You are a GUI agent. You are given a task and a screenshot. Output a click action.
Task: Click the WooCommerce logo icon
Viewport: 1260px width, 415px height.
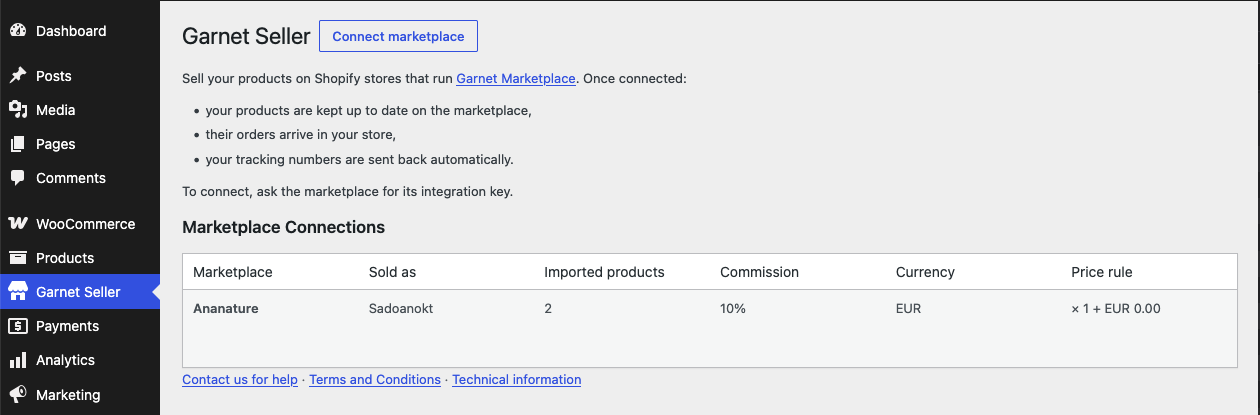point(18,224)
